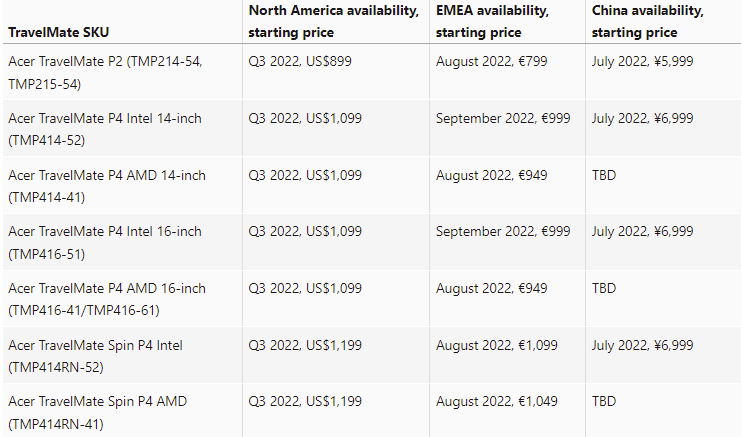
Task: Click TBD in the Spin P4 AMD row
Action: point(604,401)
